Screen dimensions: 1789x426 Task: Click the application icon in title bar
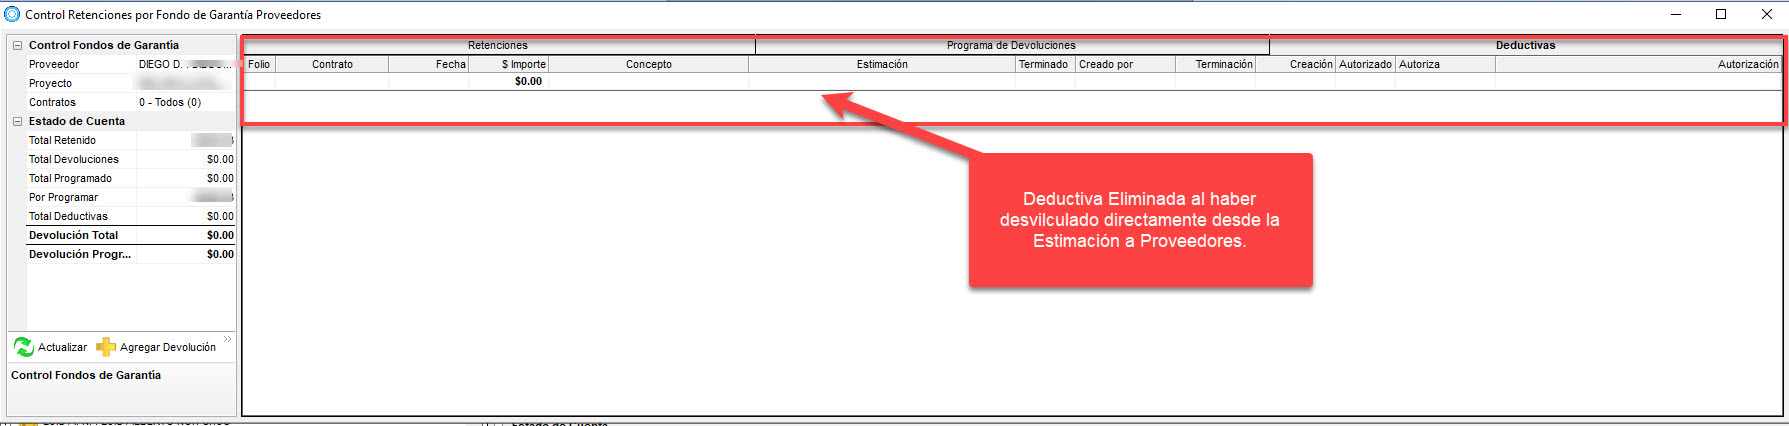(12, 14)
